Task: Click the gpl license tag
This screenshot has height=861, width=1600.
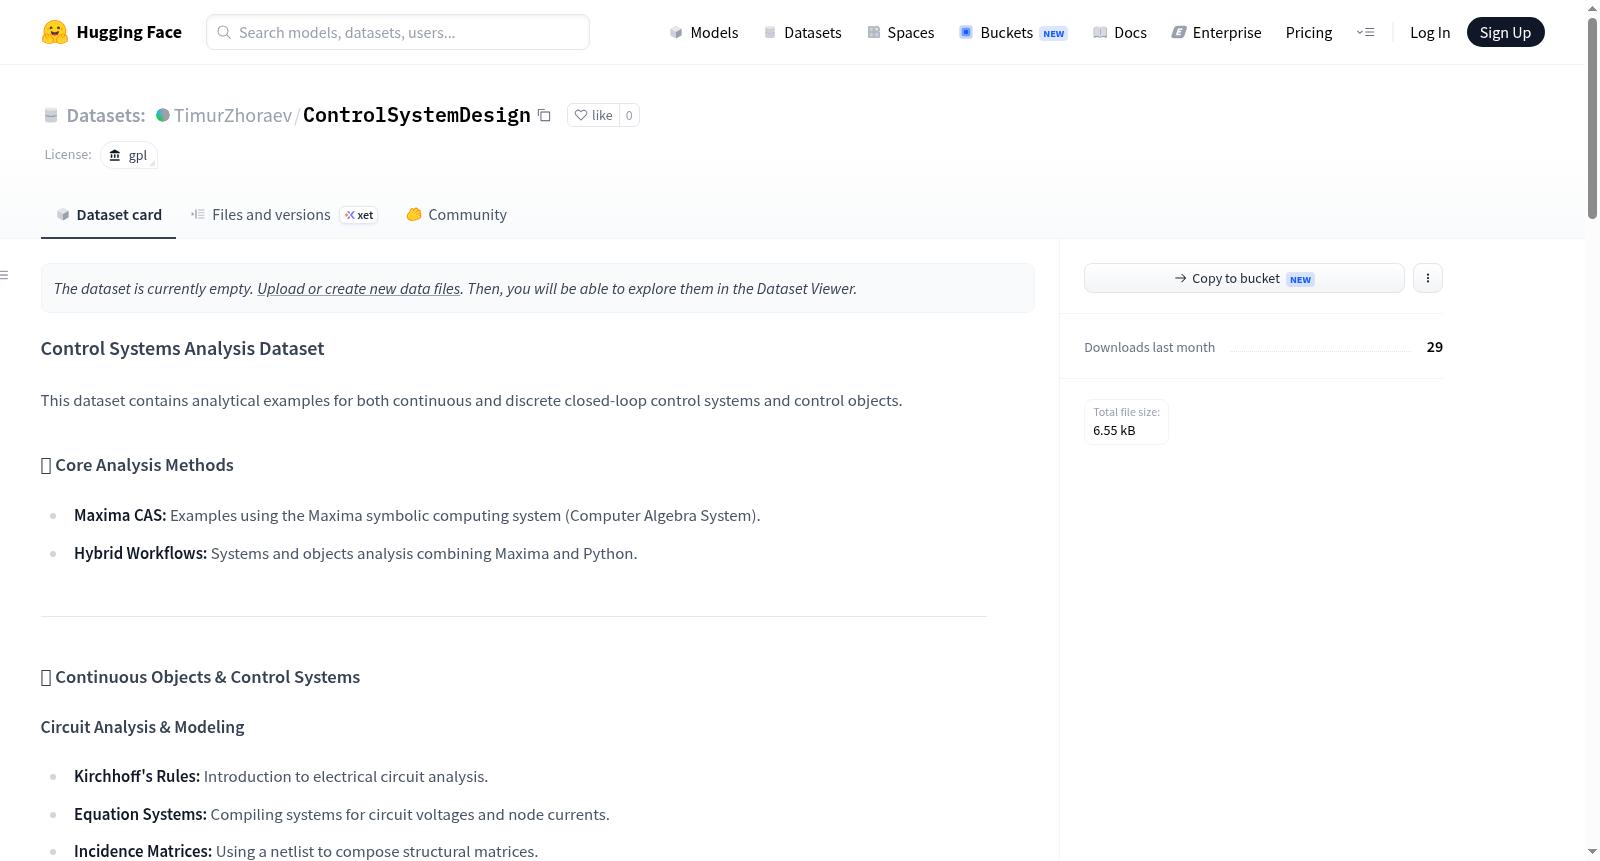Action: [129, 155]
